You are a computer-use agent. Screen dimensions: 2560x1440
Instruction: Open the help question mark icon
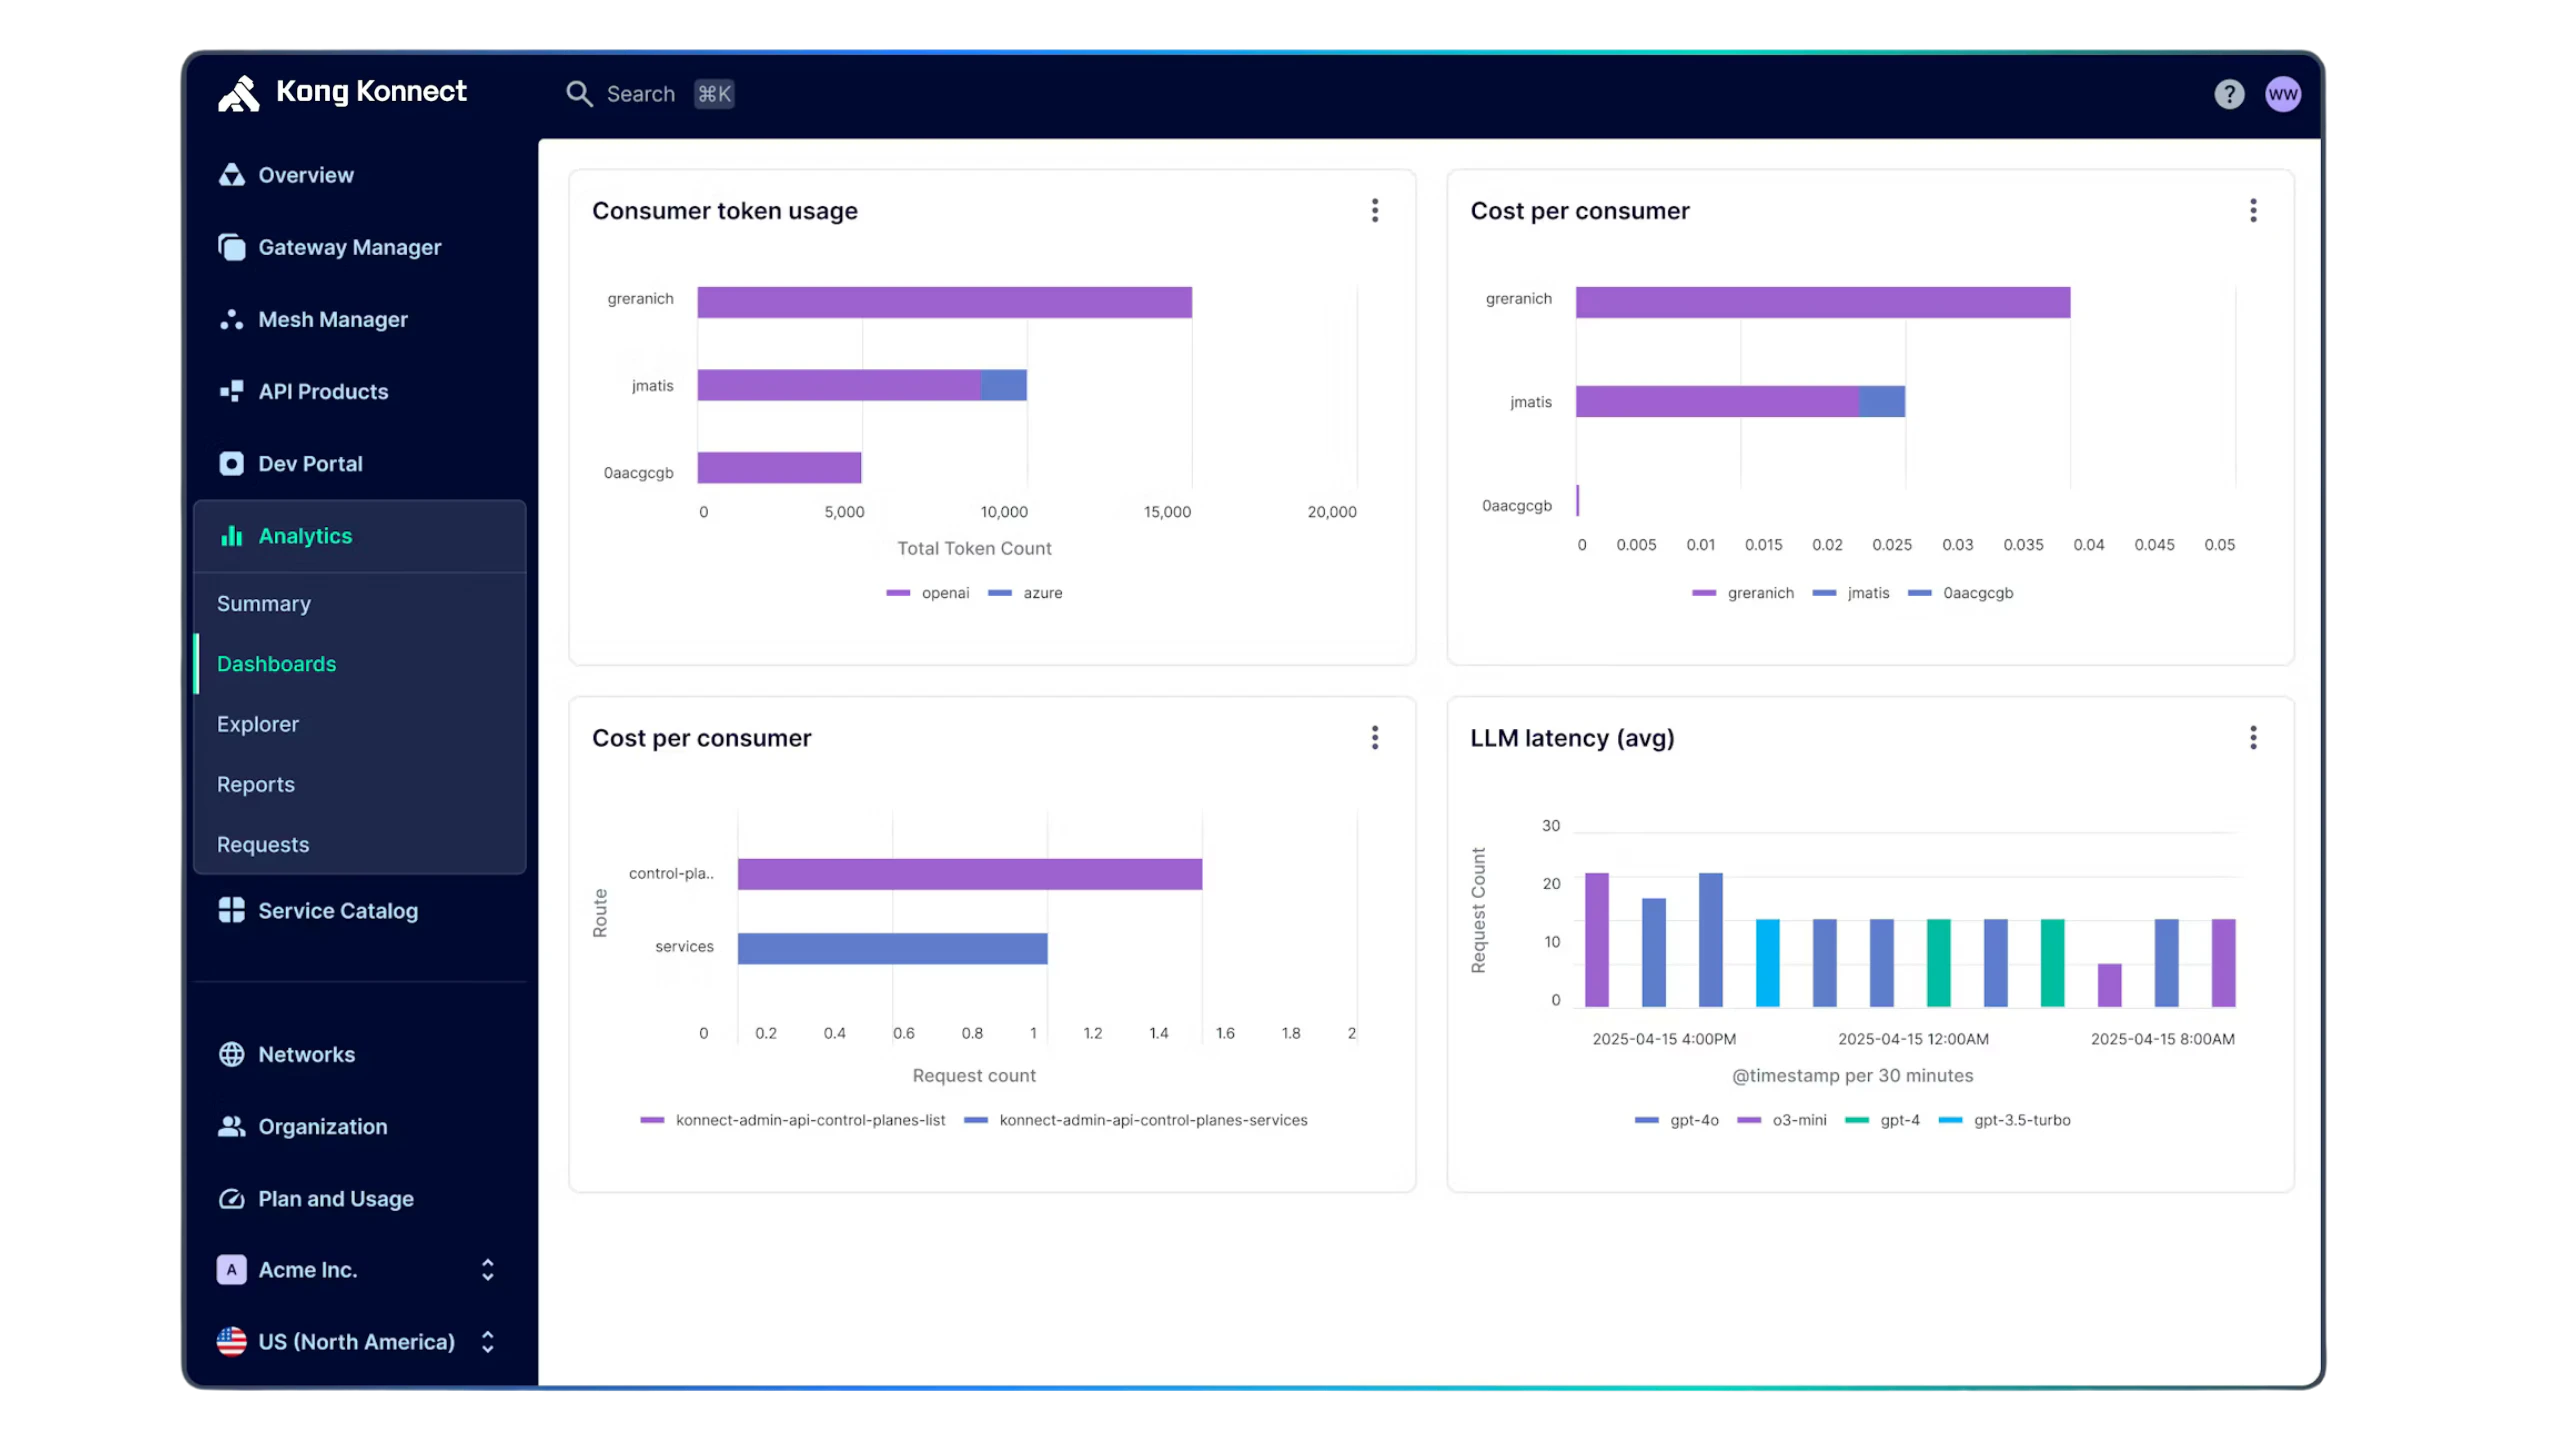click(2229, 94)
